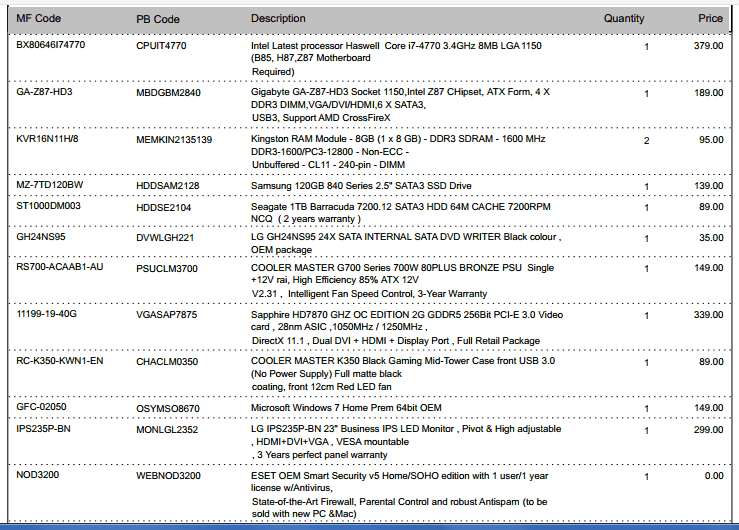Viewport: 739px width, 530px height.
Task: Click price 189.00
Action: (x=708, y=93)
